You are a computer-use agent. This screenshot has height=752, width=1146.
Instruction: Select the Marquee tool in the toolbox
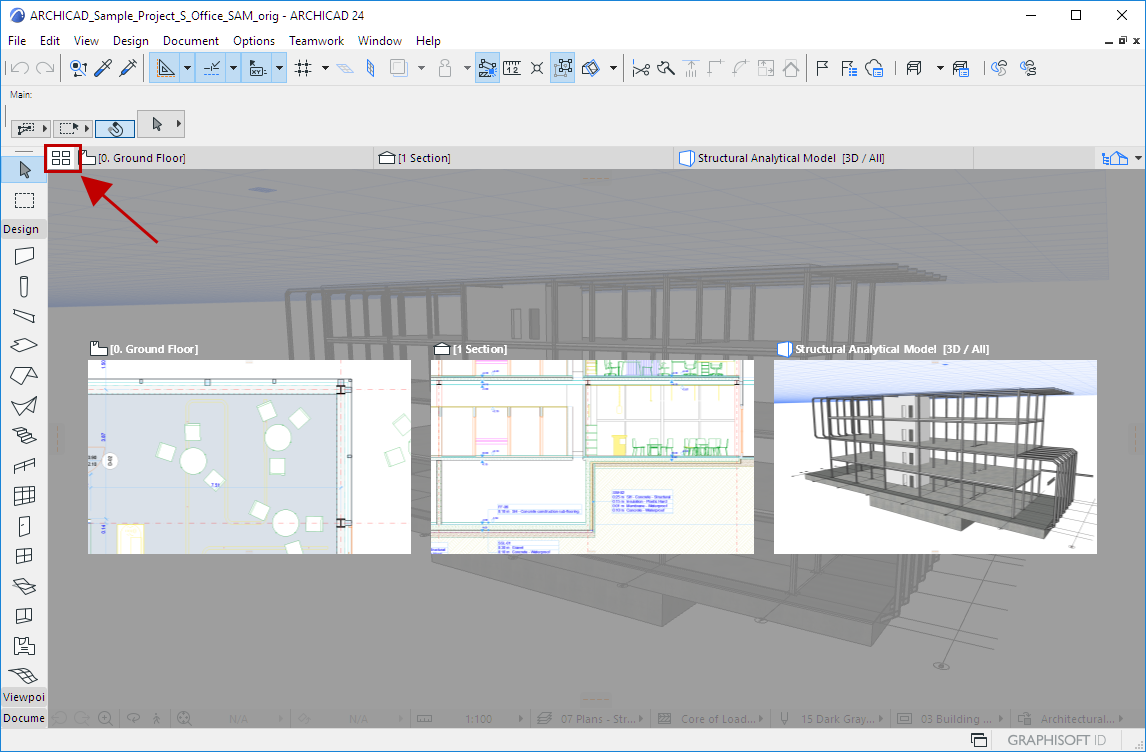click(24, 200)
